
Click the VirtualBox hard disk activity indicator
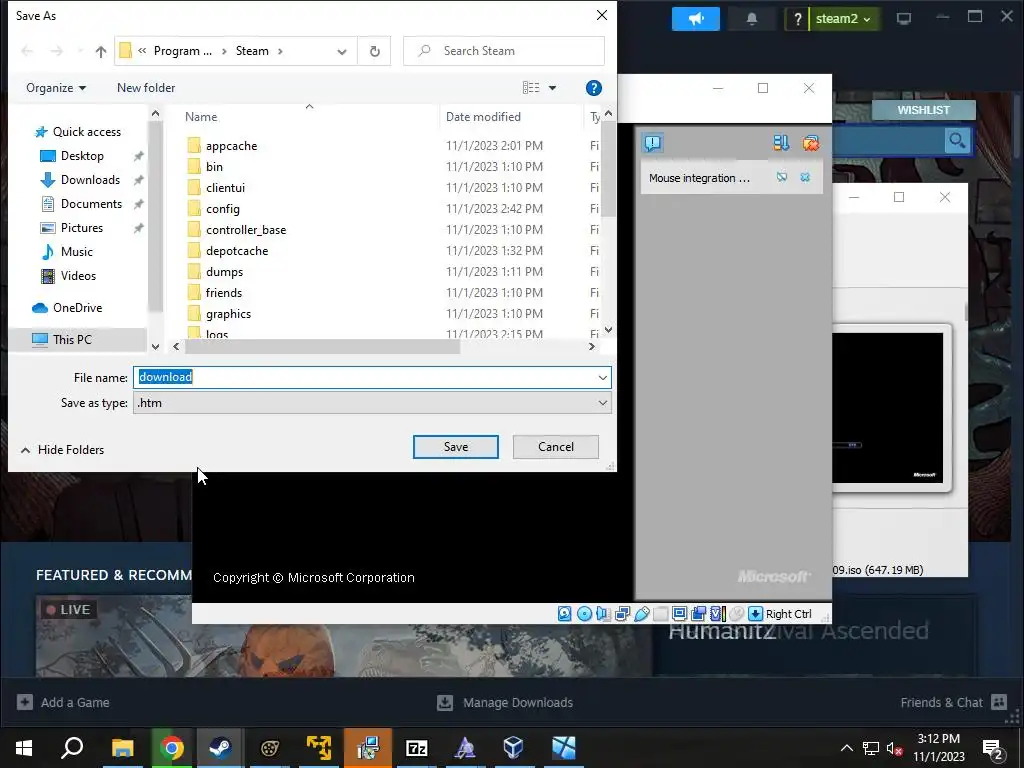coord(565,614)
